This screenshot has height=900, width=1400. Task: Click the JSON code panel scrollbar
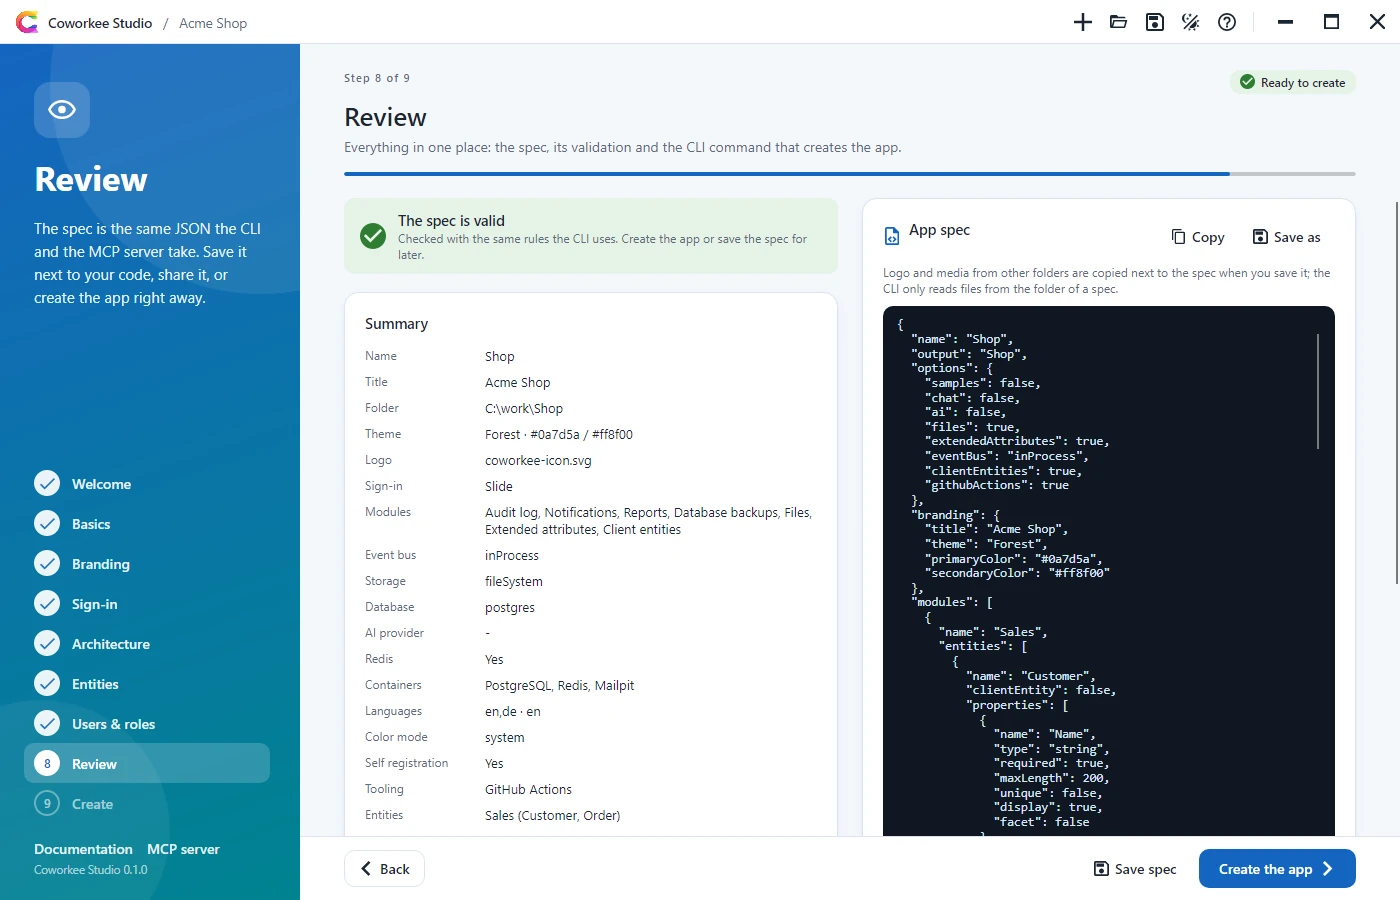click(1318, 391)
